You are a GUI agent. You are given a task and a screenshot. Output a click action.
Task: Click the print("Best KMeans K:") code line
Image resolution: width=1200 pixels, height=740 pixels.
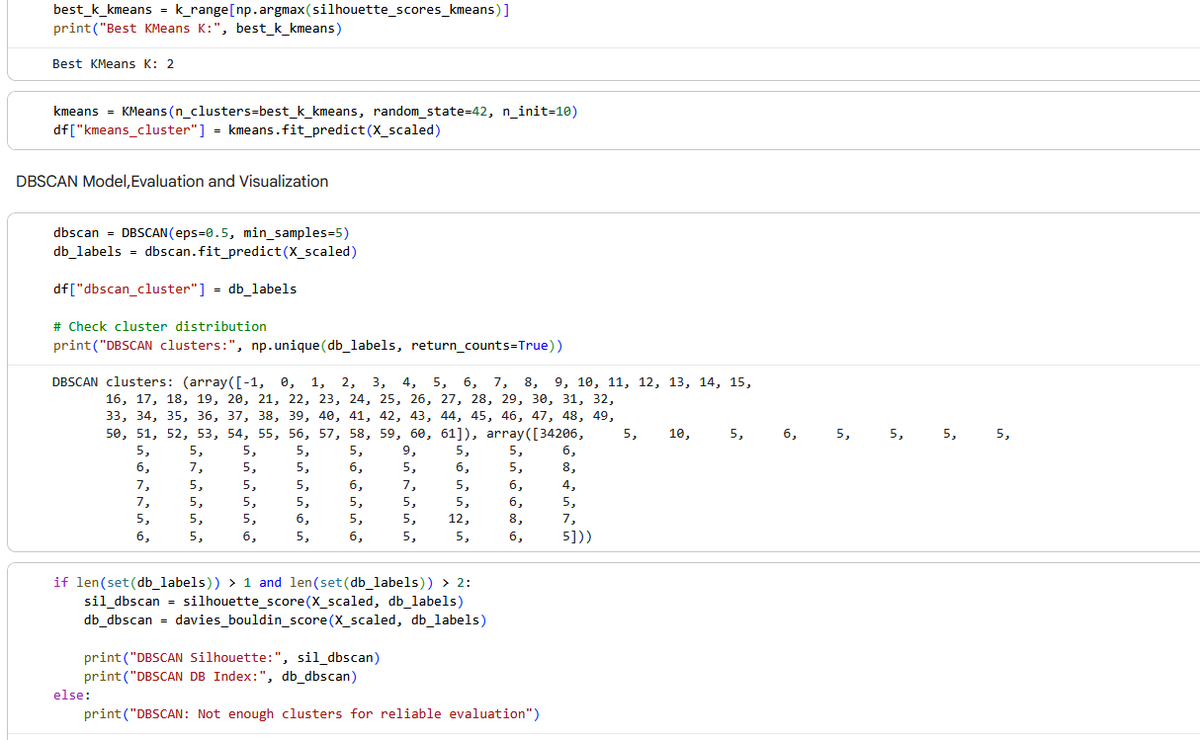tap(197, 28)
